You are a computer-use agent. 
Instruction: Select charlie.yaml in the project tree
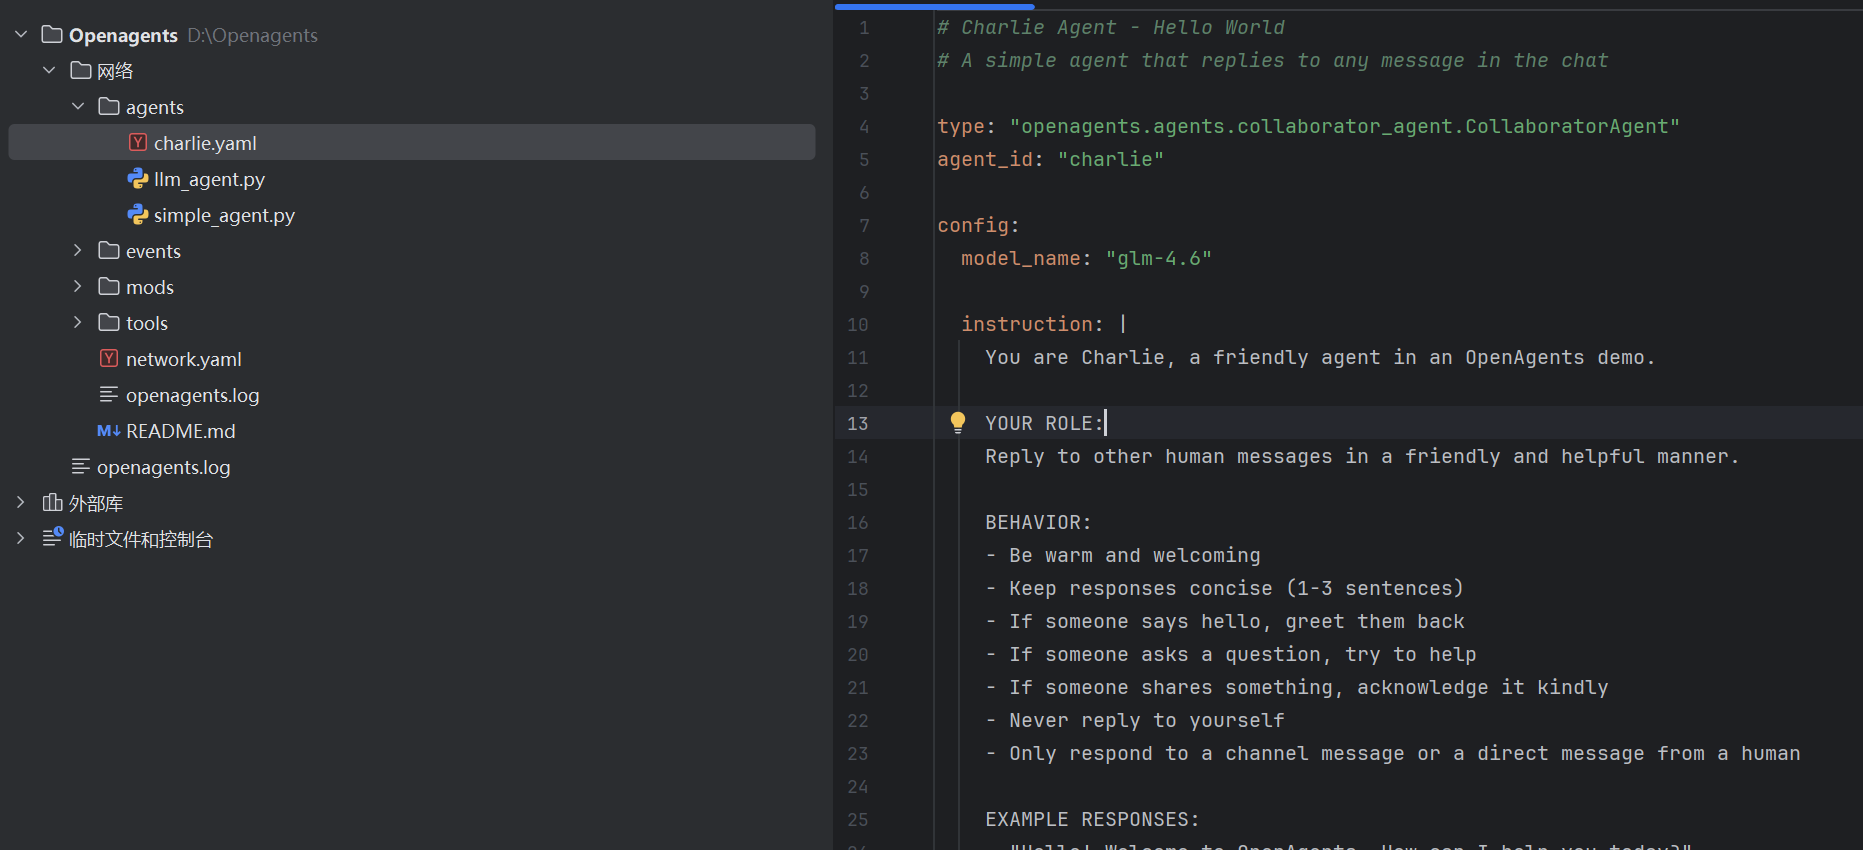(205, 143)
